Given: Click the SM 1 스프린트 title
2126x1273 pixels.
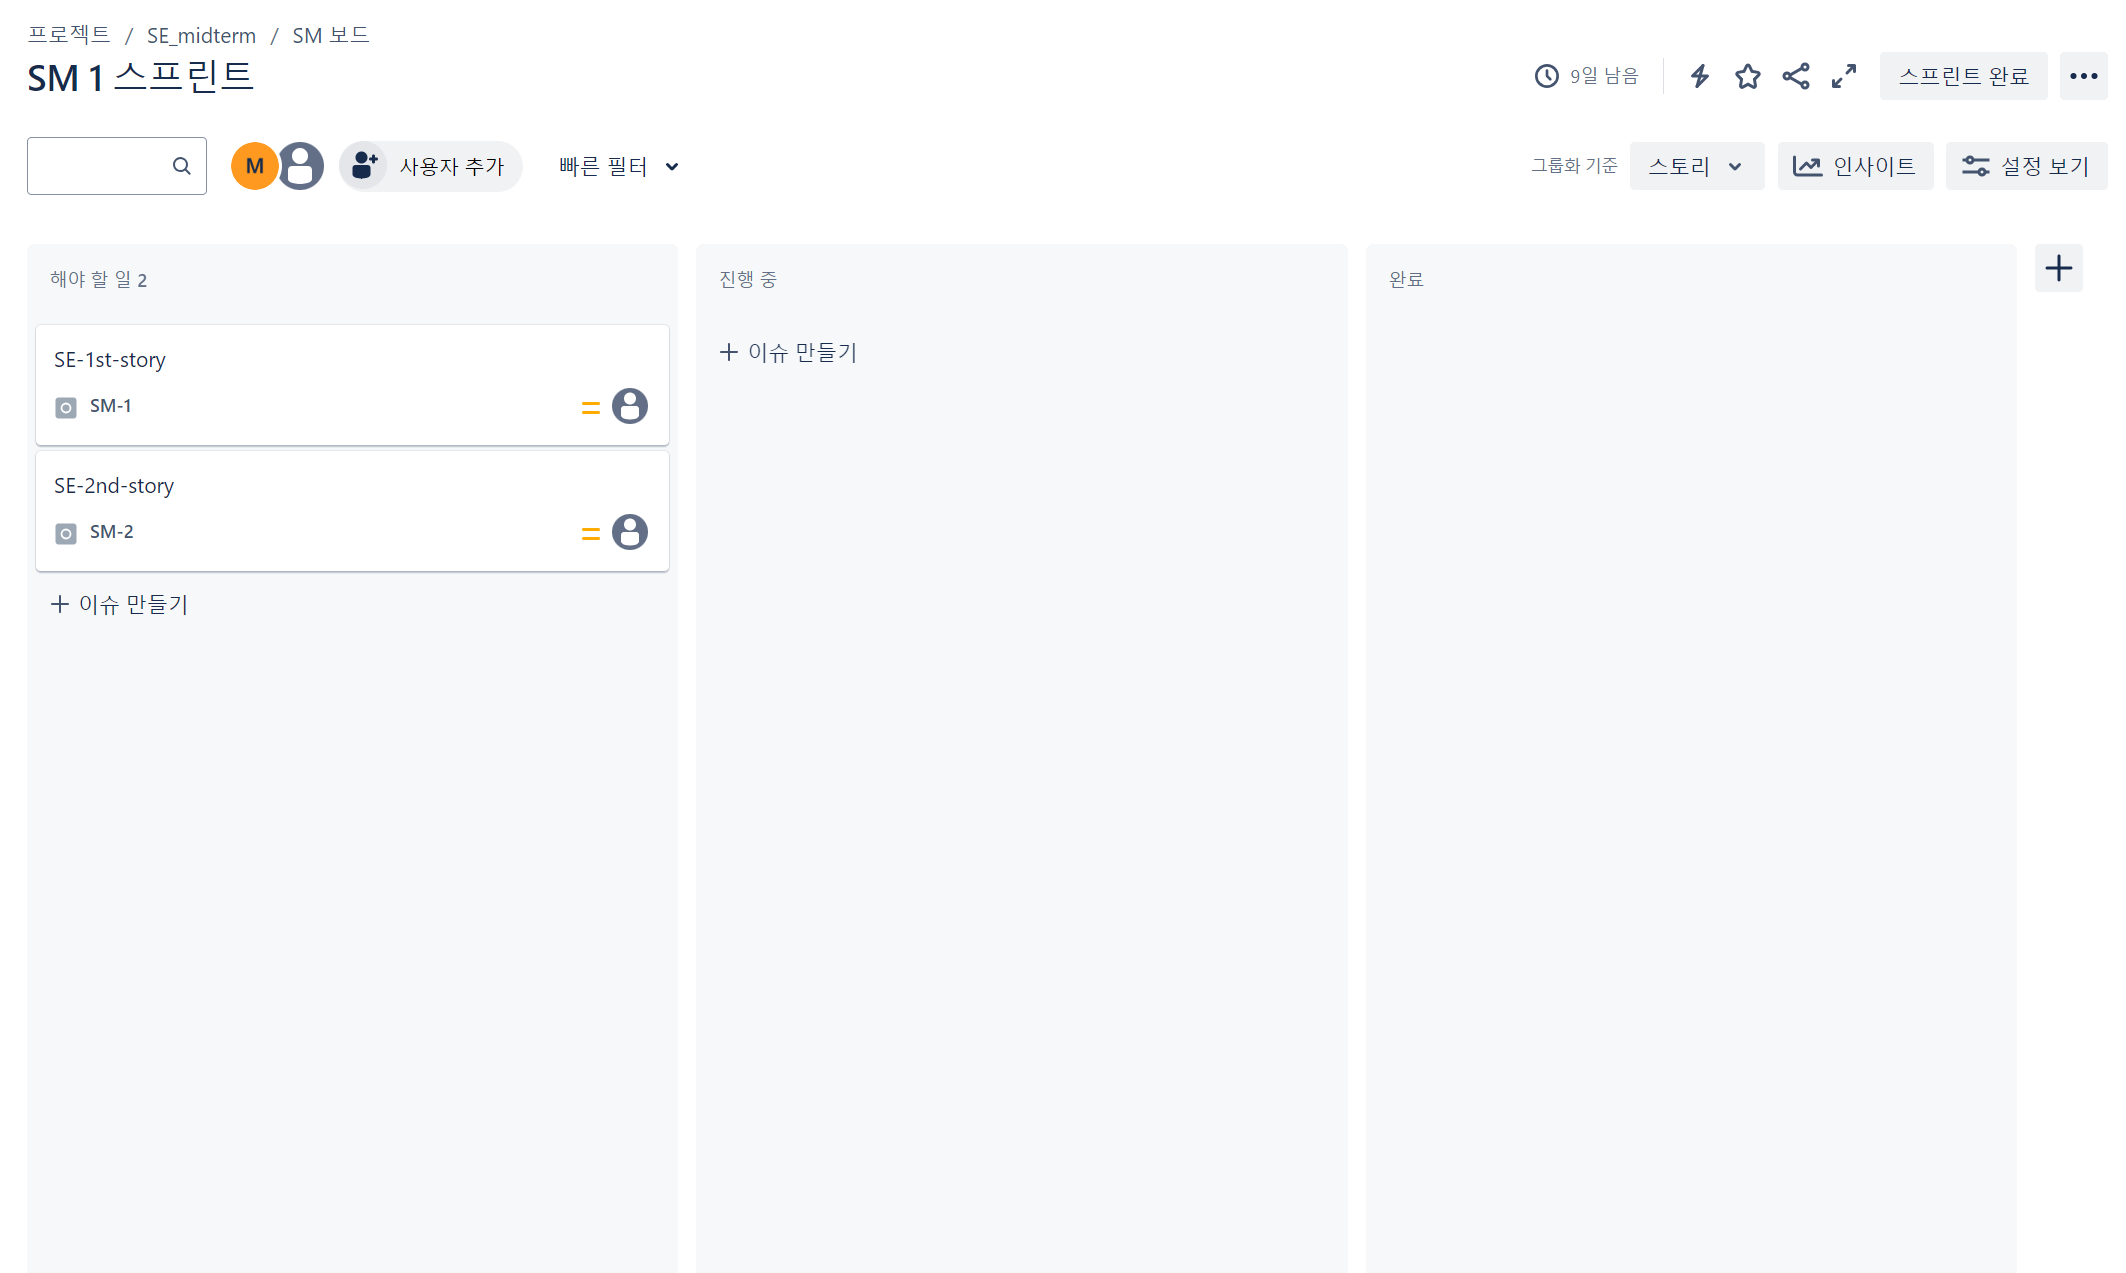Looking at the screenshot, I should (x=140, y=77).
